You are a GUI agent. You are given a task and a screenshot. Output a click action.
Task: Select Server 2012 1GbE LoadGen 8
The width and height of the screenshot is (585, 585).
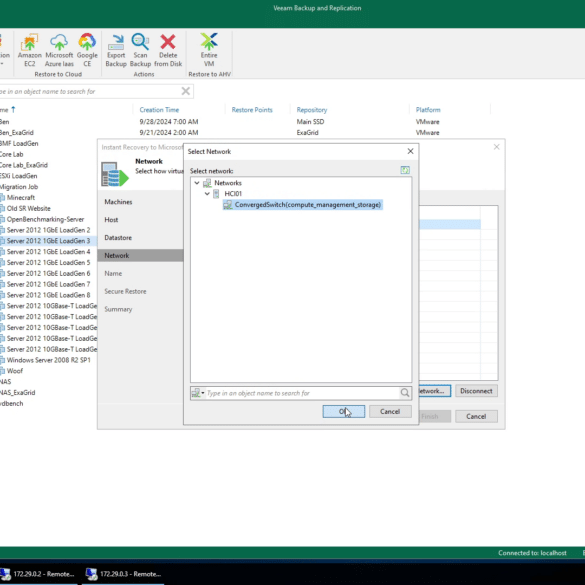coord(48,295)
